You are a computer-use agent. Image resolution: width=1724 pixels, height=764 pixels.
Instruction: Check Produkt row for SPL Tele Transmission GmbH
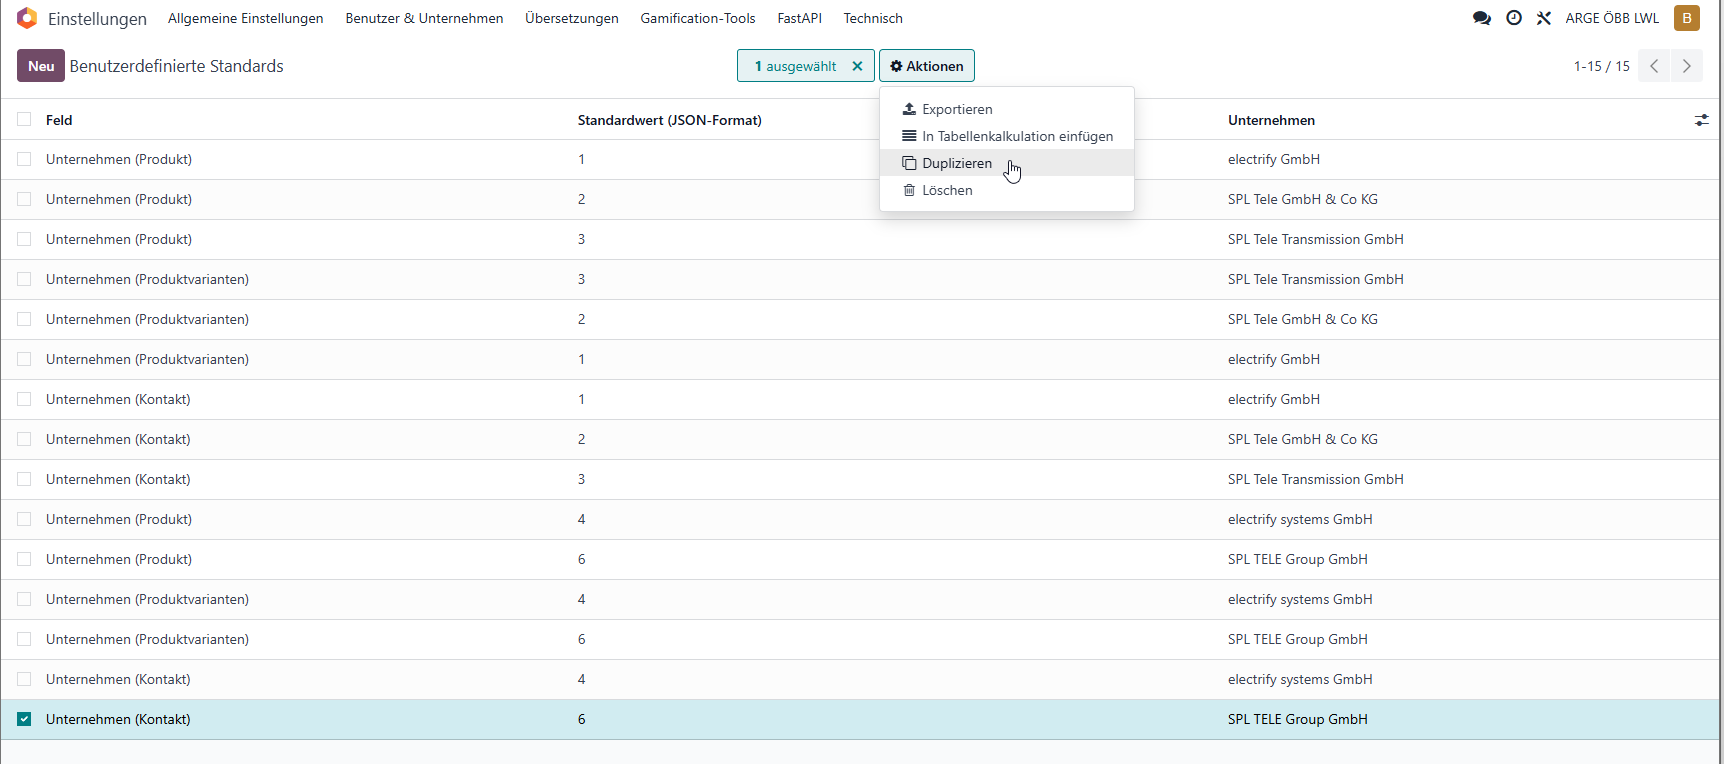click(x=24, y=239)
